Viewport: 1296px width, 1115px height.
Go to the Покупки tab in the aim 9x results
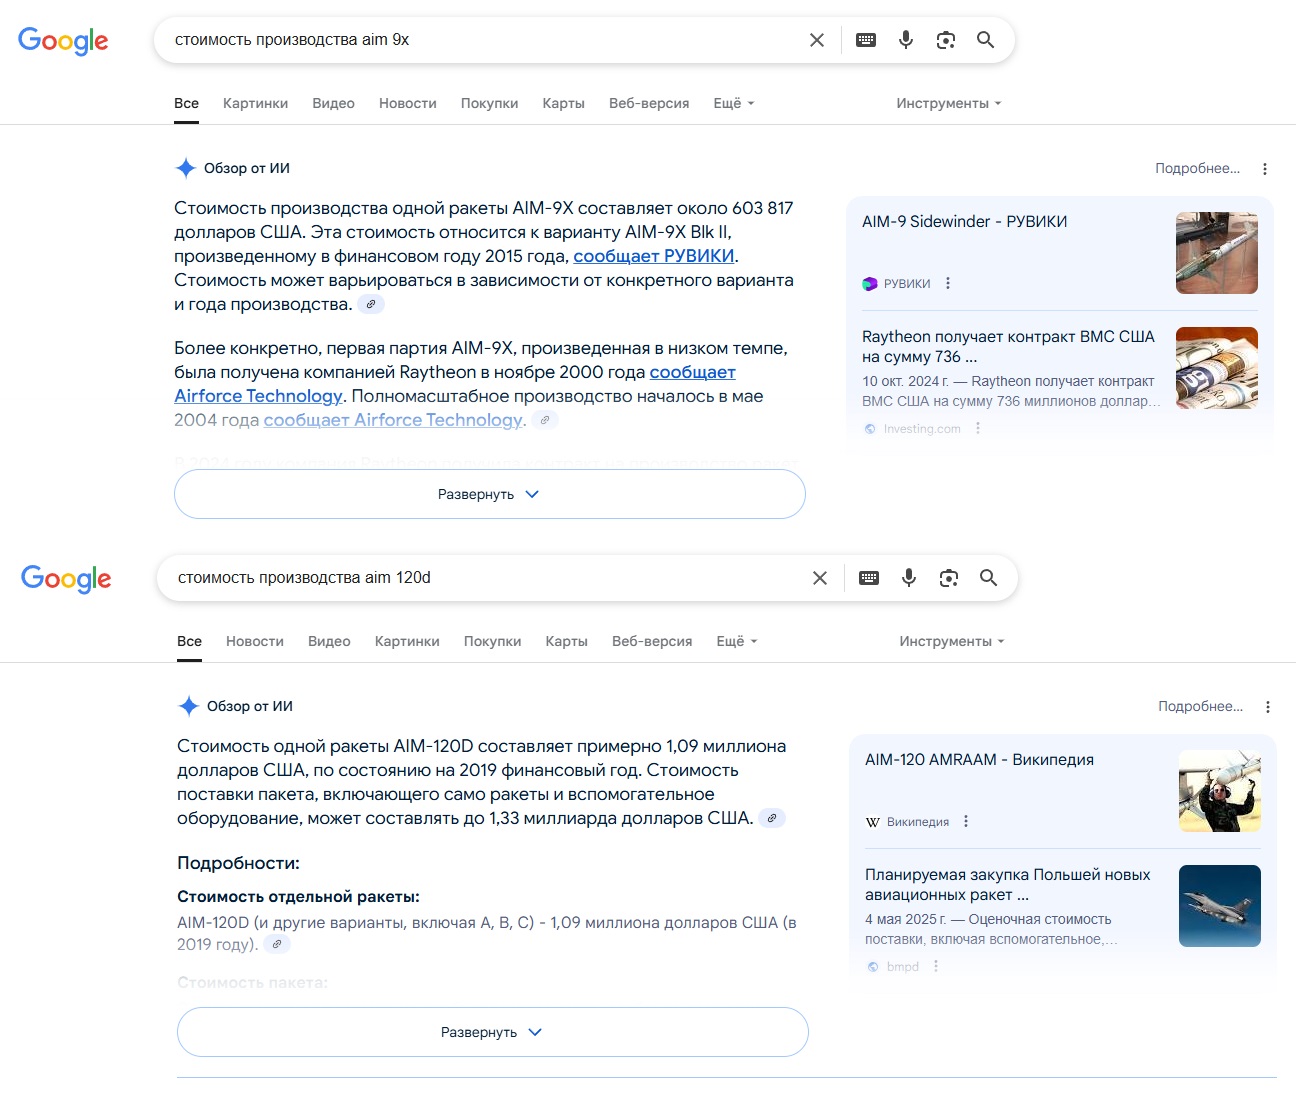tap(490, 103)
